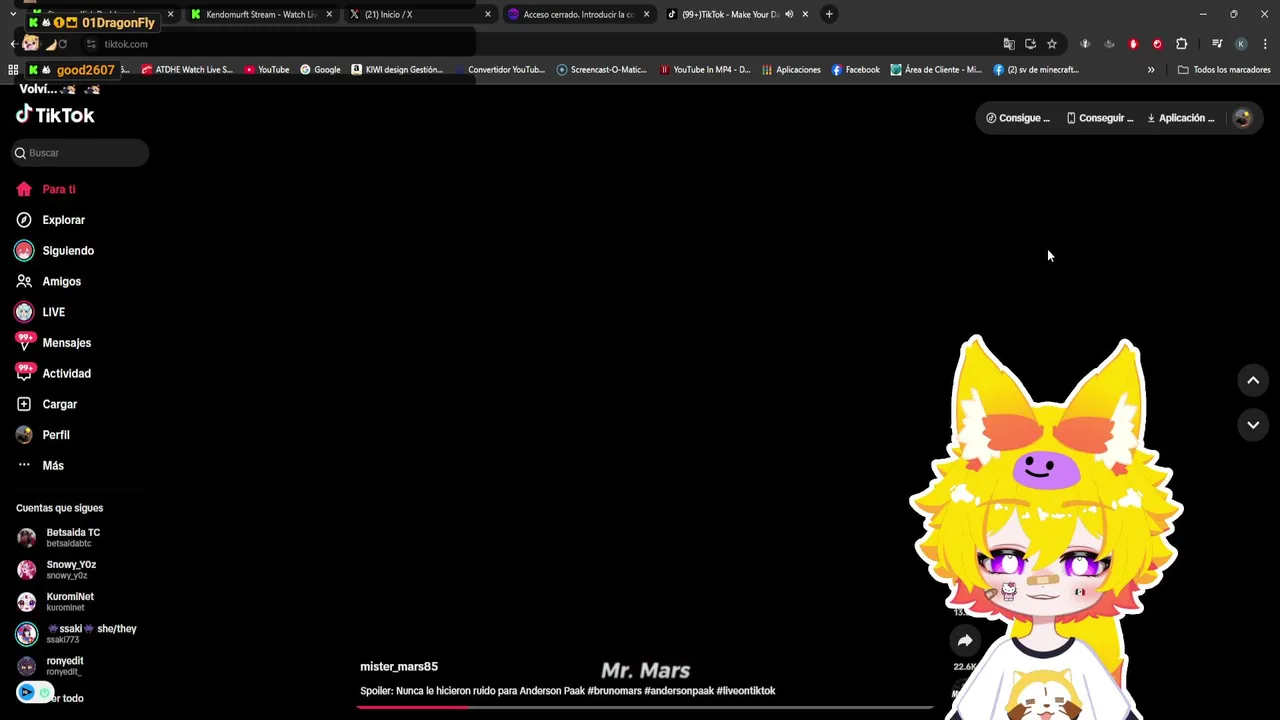Close the TikTok browser tab
1280x720 pixels.
coord(805,14)
